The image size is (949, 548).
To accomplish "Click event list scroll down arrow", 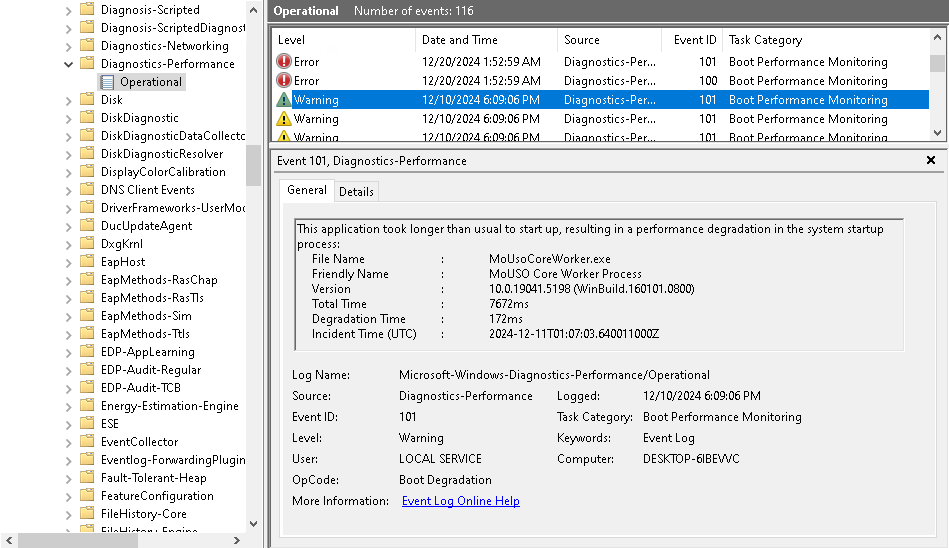I will [x=938, y=133].
